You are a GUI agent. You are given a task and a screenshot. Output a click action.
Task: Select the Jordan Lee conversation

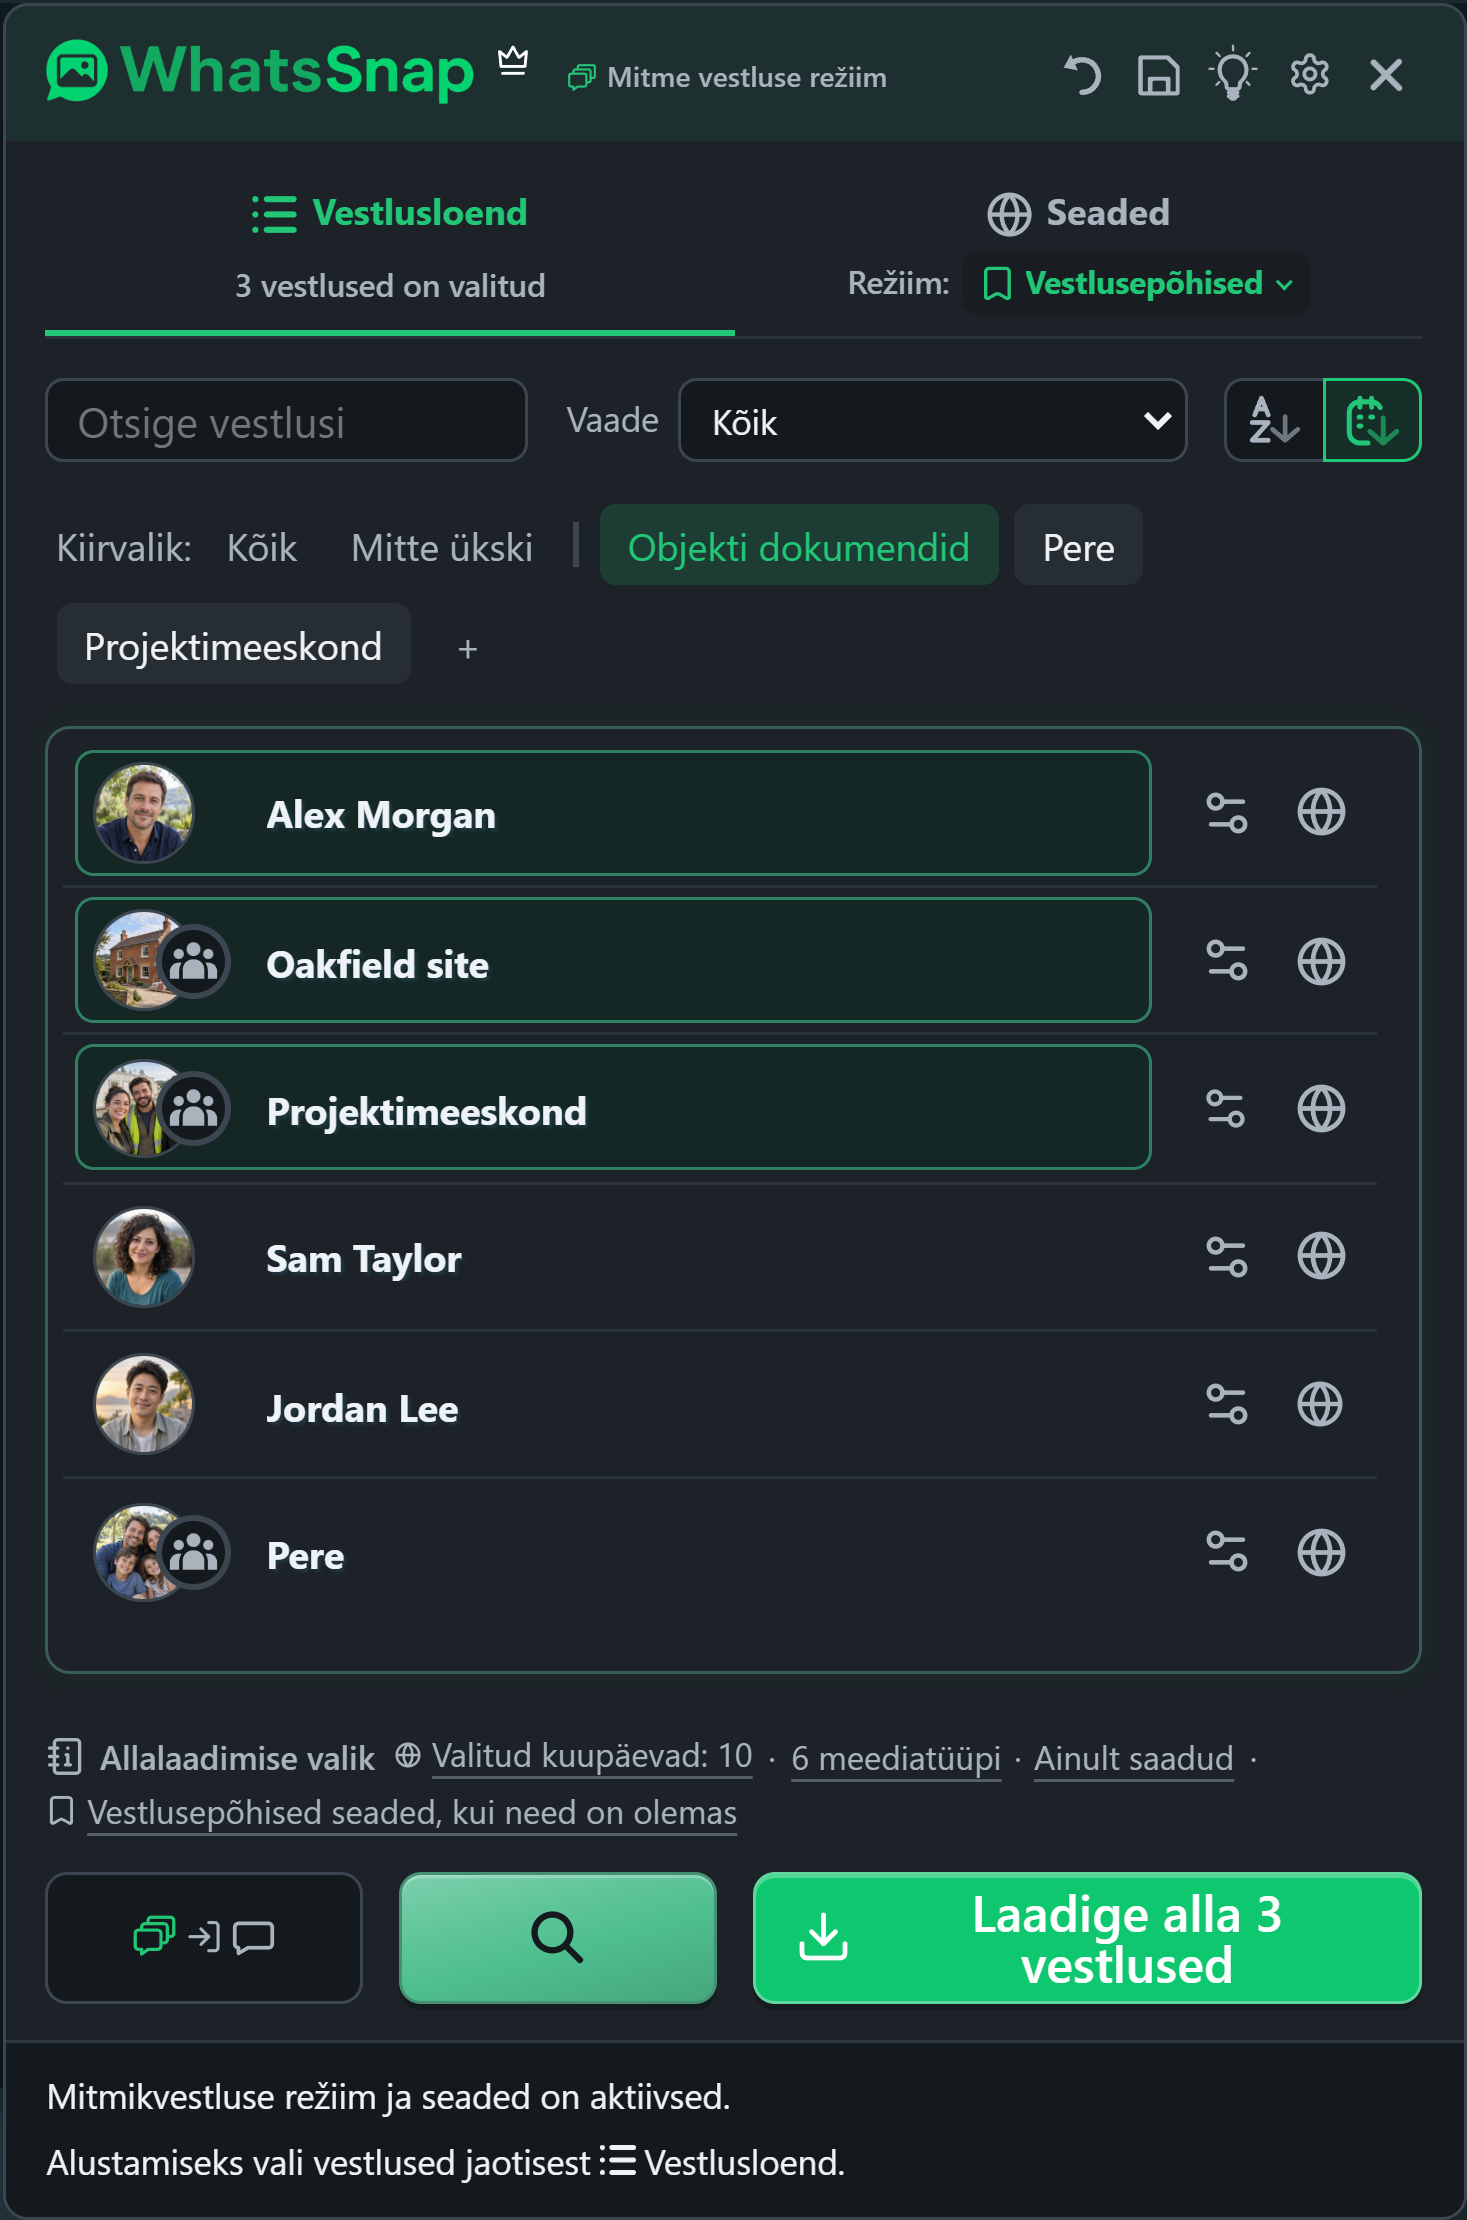pos(613,1405)
